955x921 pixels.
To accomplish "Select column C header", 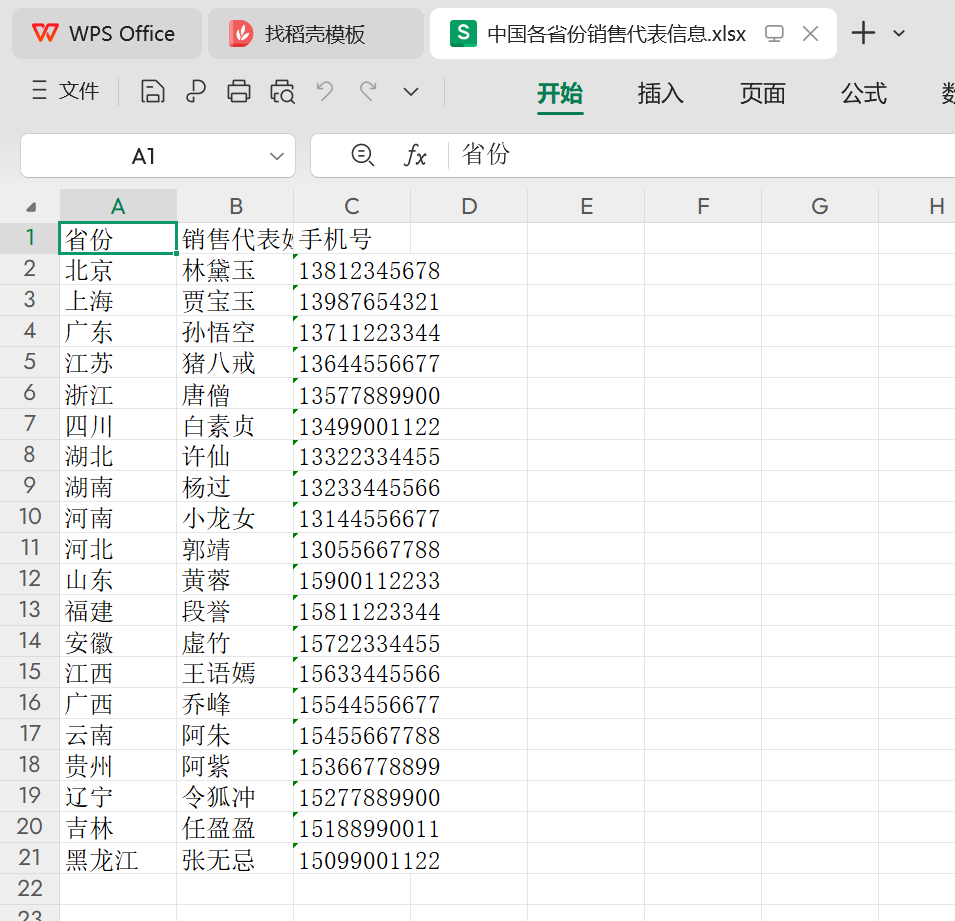I will pos(352,206).
